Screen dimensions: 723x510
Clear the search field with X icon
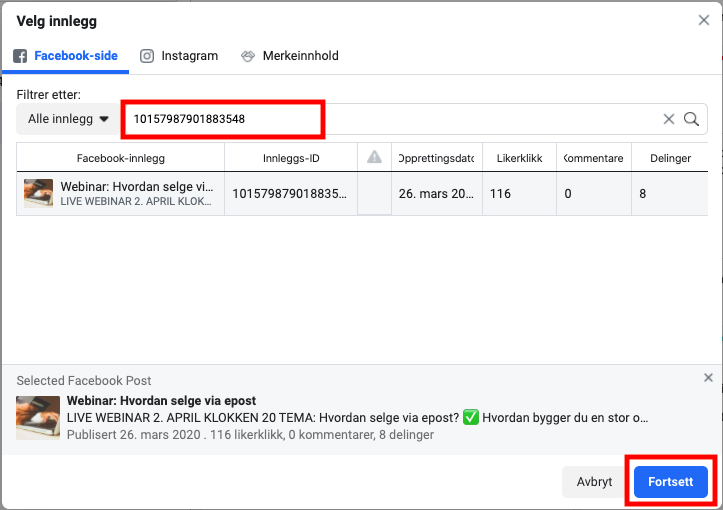coord(669,119)
